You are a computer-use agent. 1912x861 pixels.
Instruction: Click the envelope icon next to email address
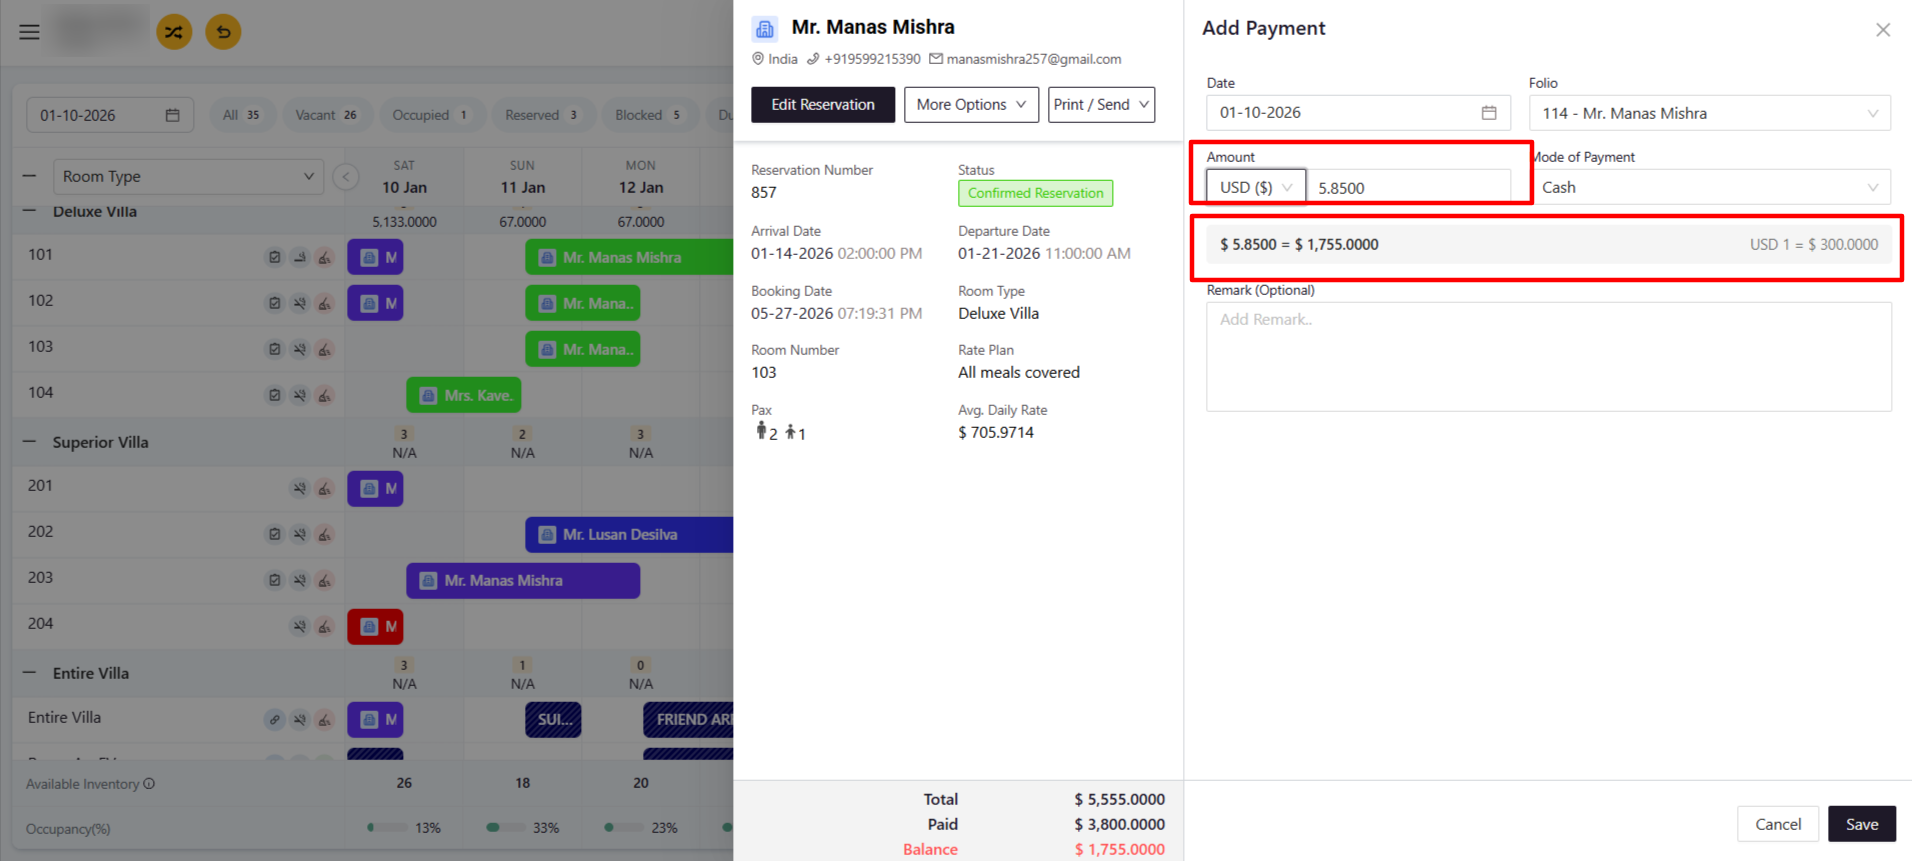[936, 59]
